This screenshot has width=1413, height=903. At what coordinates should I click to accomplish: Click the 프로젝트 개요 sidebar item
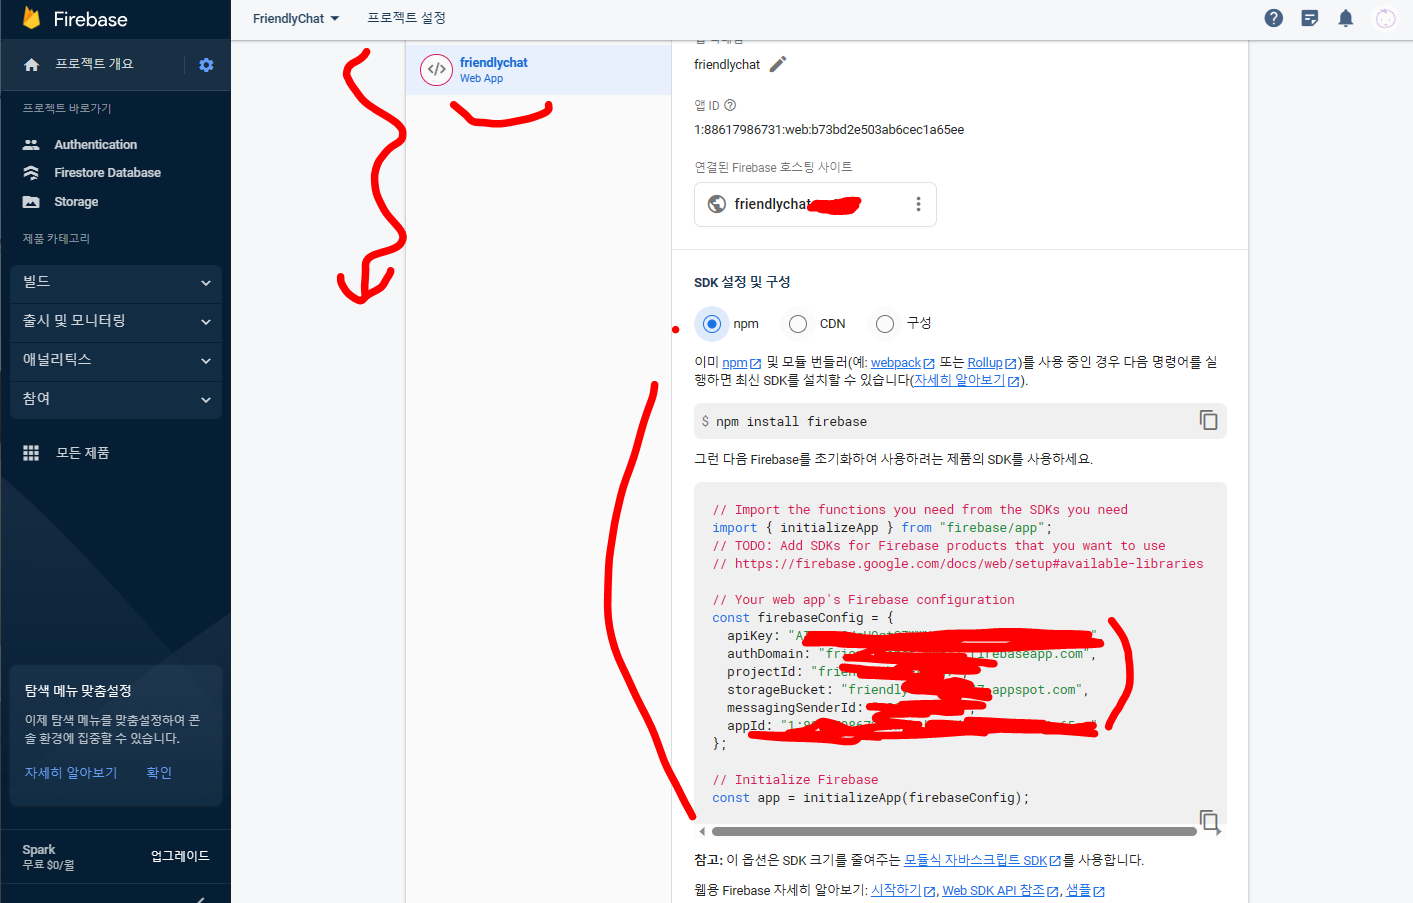coord(94,64)
